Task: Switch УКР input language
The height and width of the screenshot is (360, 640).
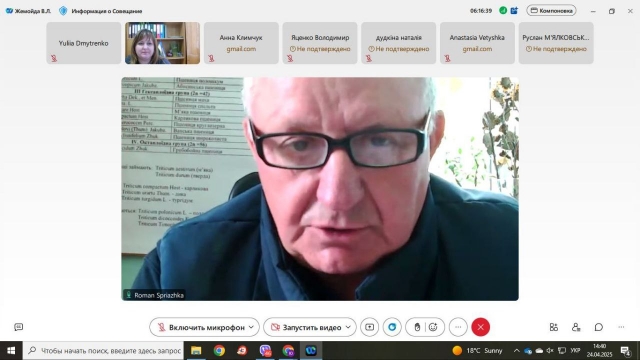Action: click(x=576, y=351)
